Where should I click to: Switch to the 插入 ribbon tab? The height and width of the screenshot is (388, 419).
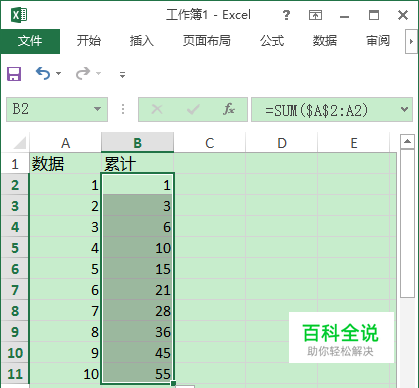point(142,41)
